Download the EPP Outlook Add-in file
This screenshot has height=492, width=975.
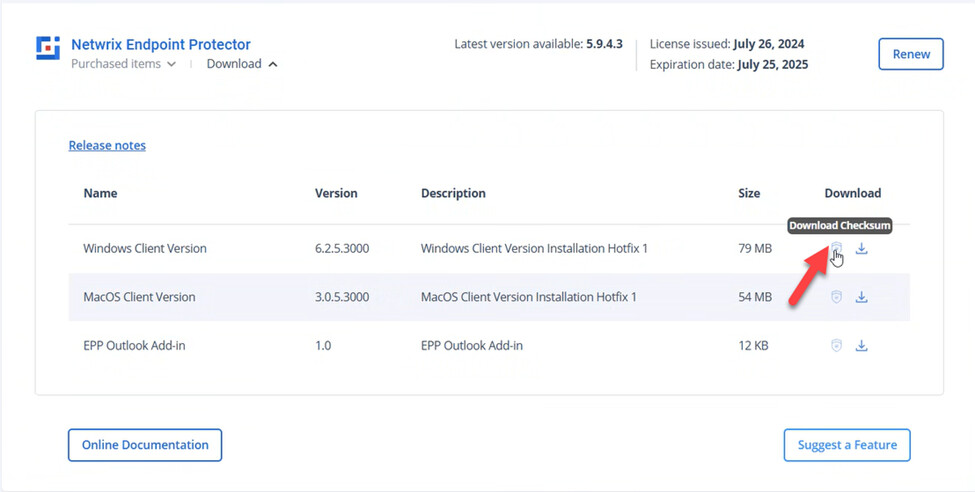[x=861, y=346]
